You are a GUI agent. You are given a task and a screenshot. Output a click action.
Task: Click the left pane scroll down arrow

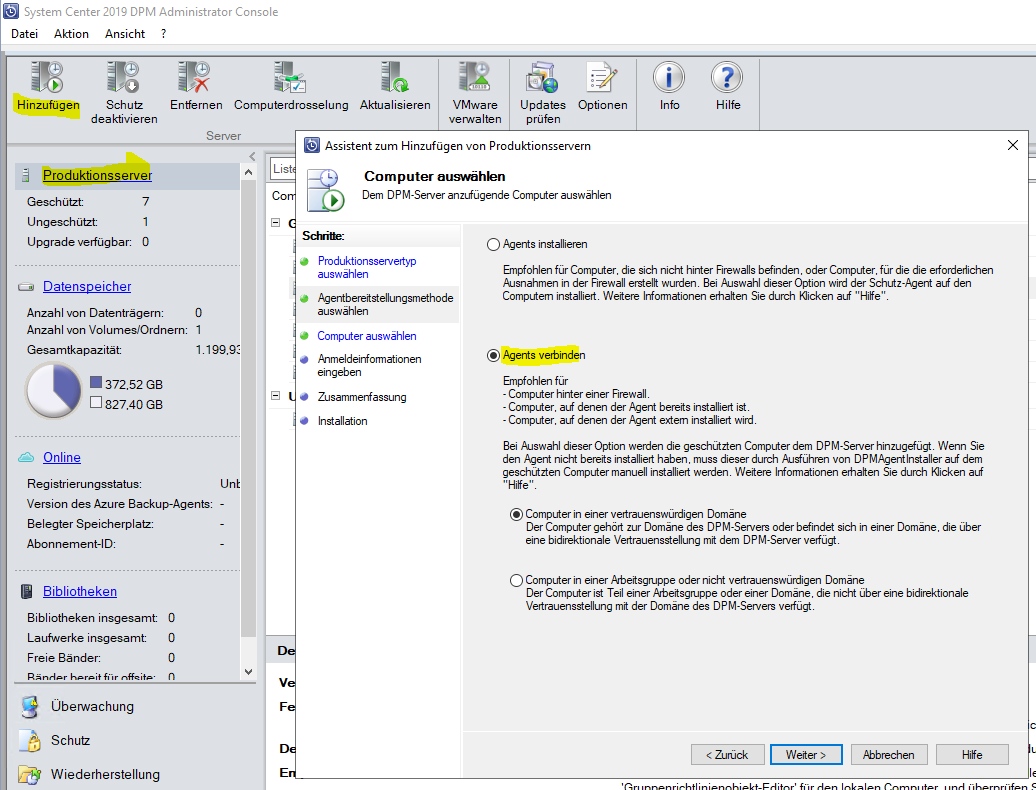[x=248, y=671]
